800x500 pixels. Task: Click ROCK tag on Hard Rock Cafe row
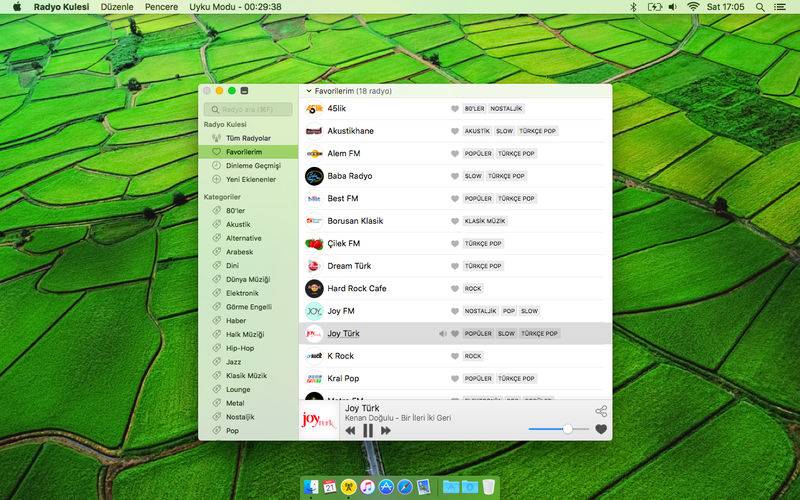point(473,289)
